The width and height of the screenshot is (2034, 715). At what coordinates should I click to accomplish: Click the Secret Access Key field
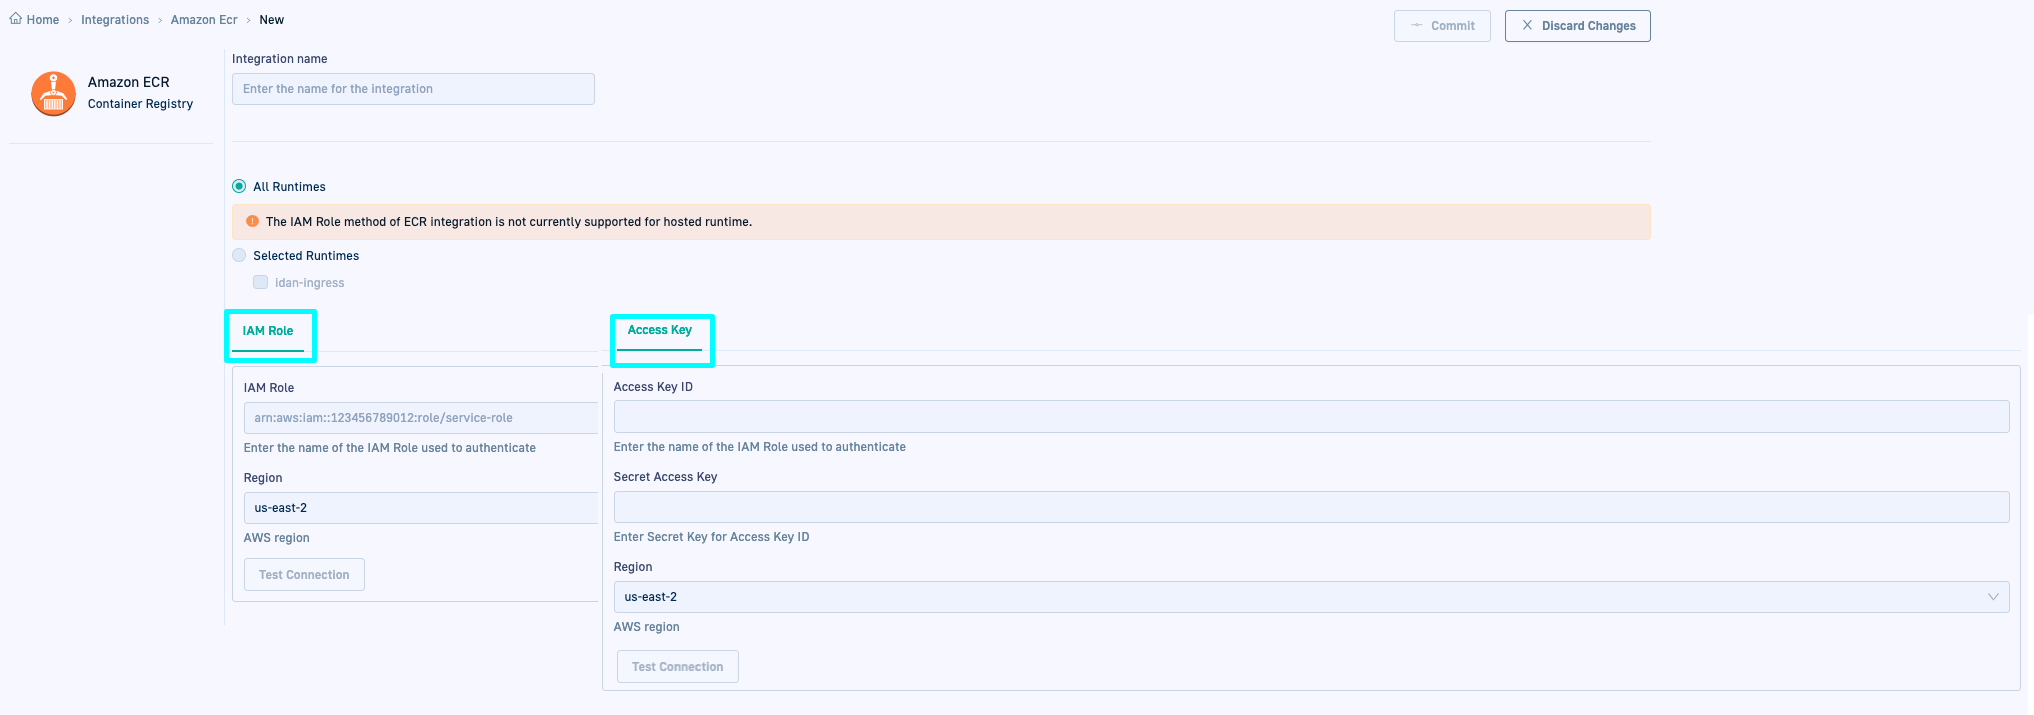pyautogui.click(x=1310, y=507)
